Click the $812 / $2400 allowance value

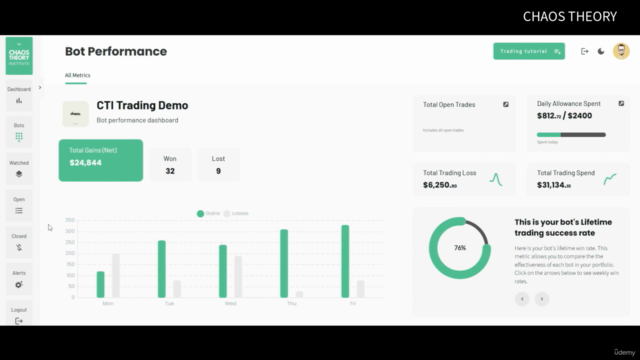coord(564,116)
